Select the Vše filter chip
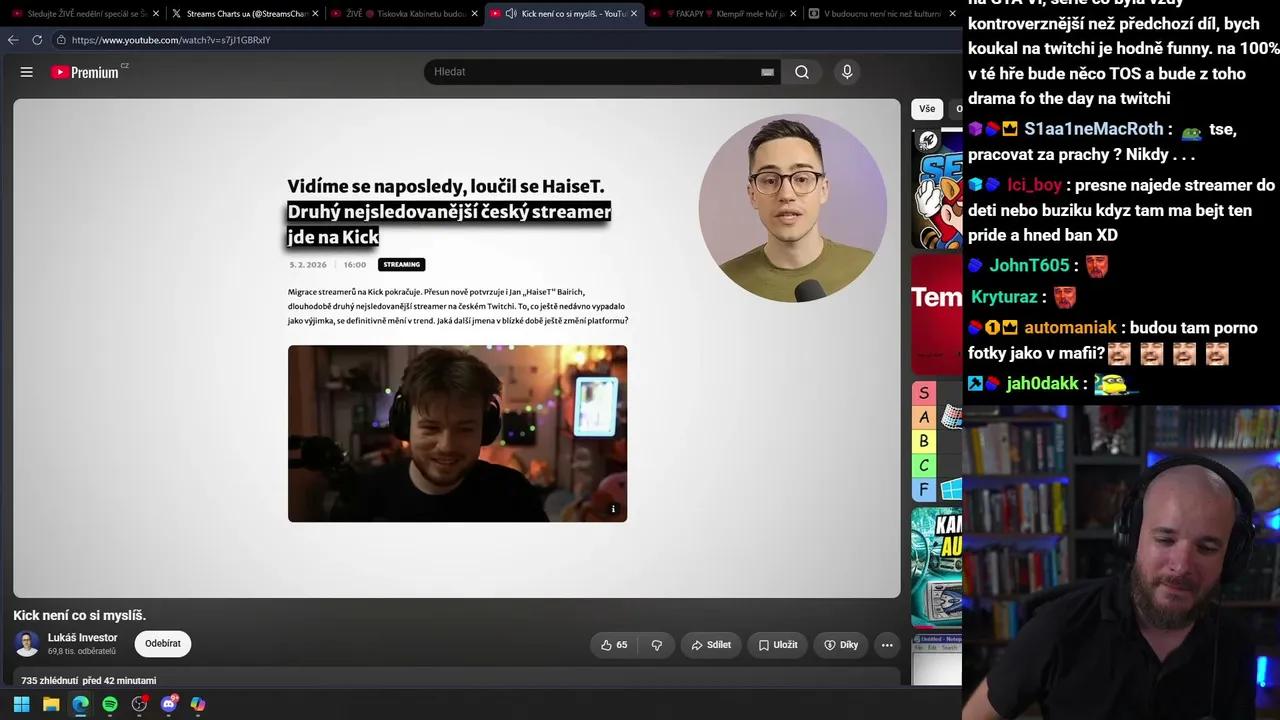The height and width of the screenshot is (720, 1280). [927, 109]
